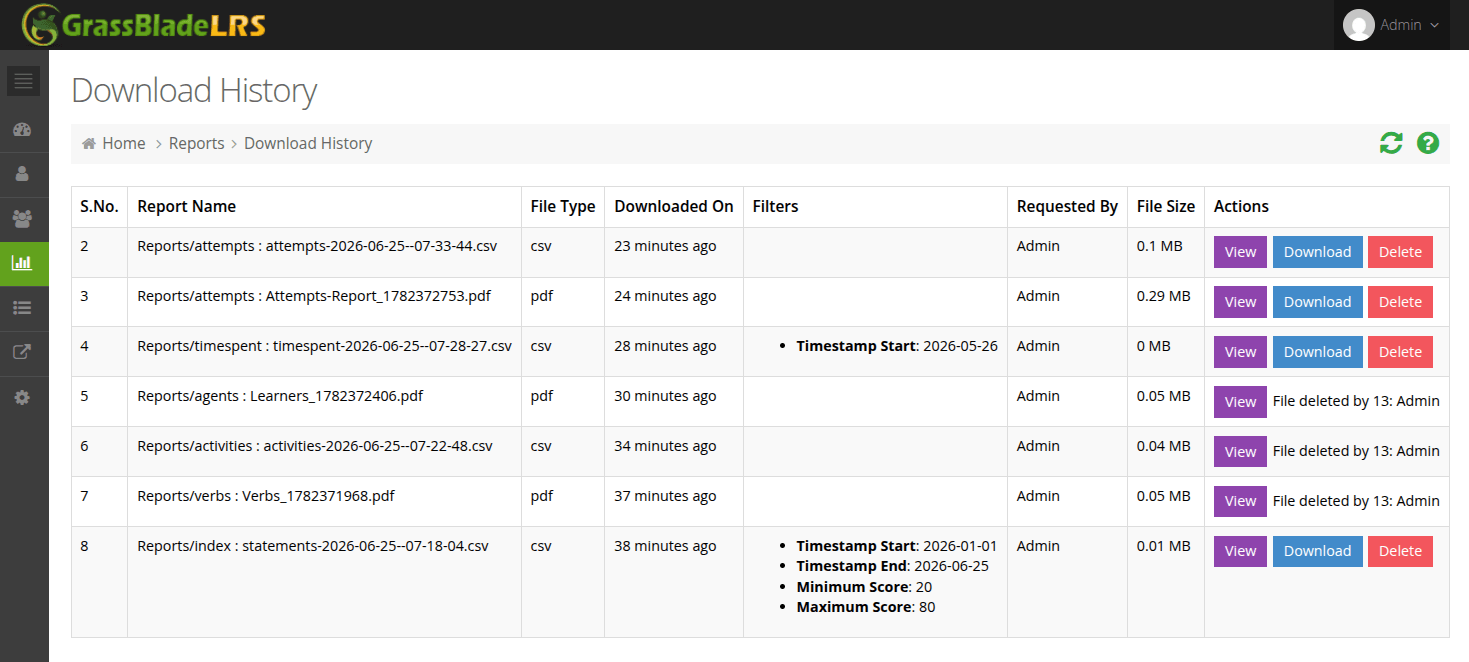Delete the statements csv report
Image resolution: width=1469 pixels, height=662 pixels.
pos(1400,551)
